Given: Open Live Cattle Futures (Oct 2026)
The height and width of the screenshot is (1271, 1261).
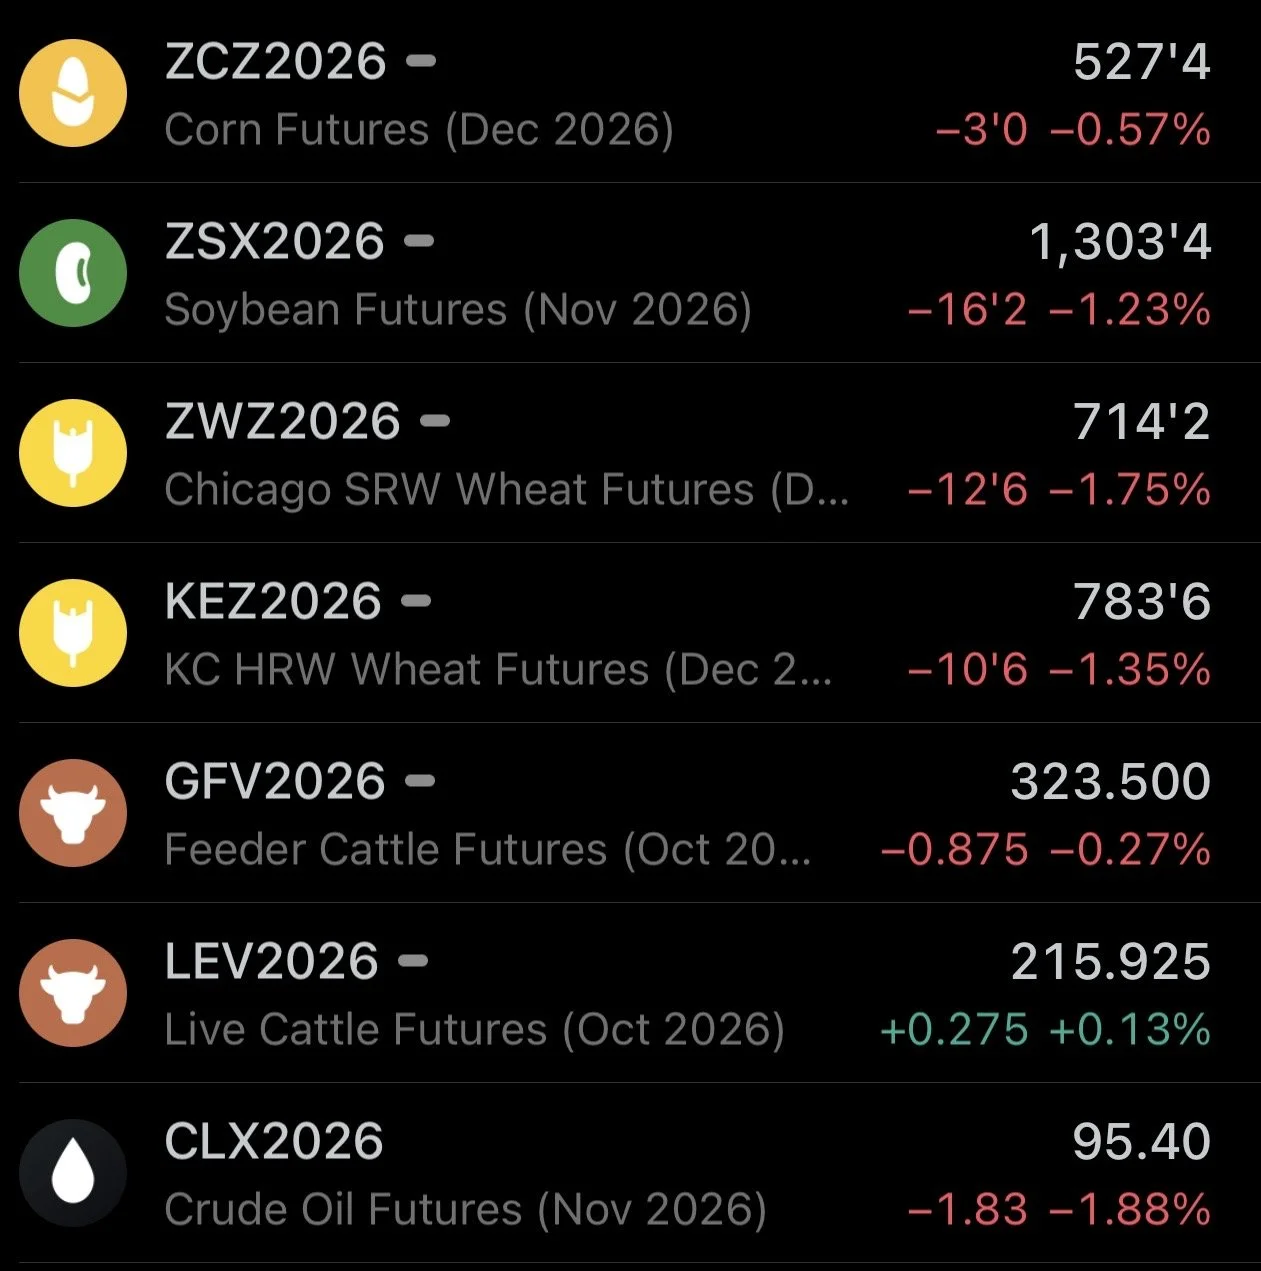Looking at the screenshot, I should (x=475, y=1030).
